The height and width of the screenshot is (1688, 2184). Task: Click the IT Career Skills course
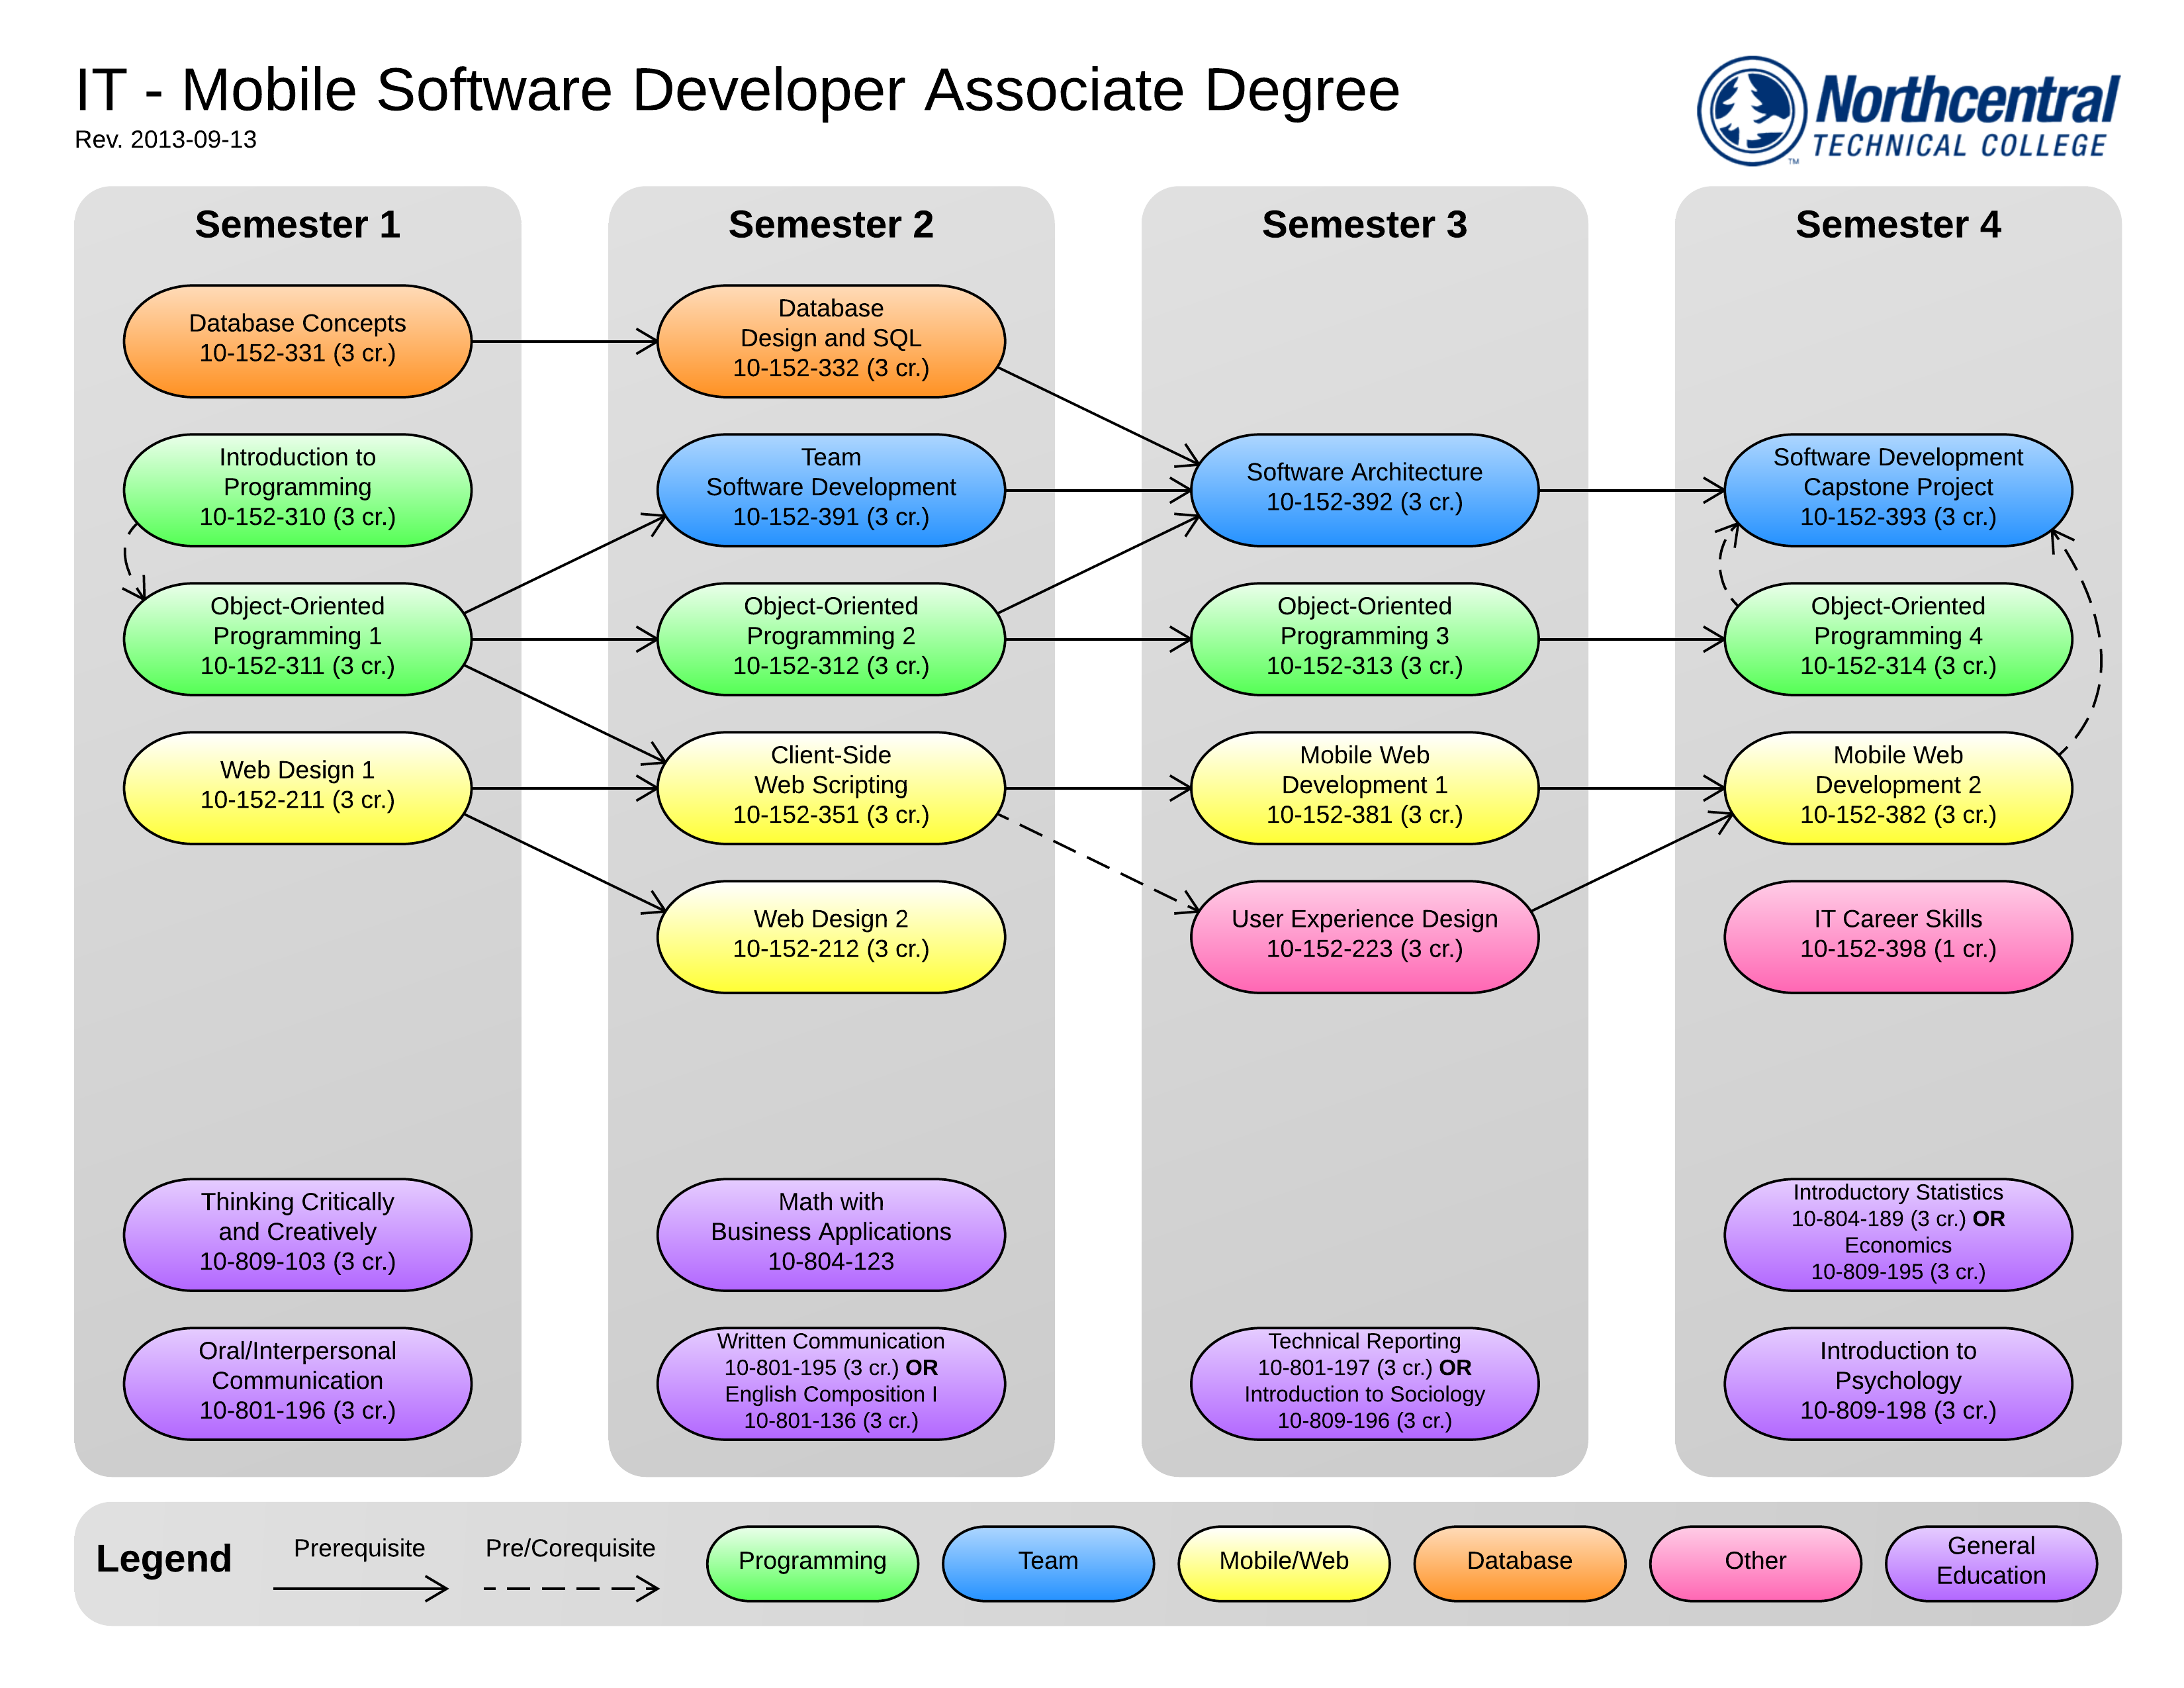pos(1897,935)
